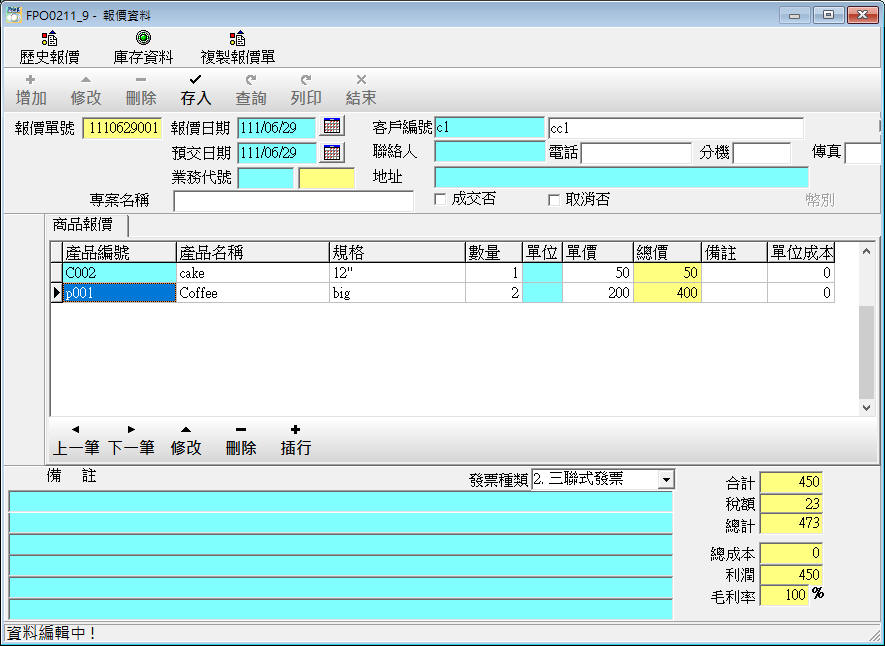Click the 傳真 input field
This screenshot has height=646, width=885.
(862, 153)
